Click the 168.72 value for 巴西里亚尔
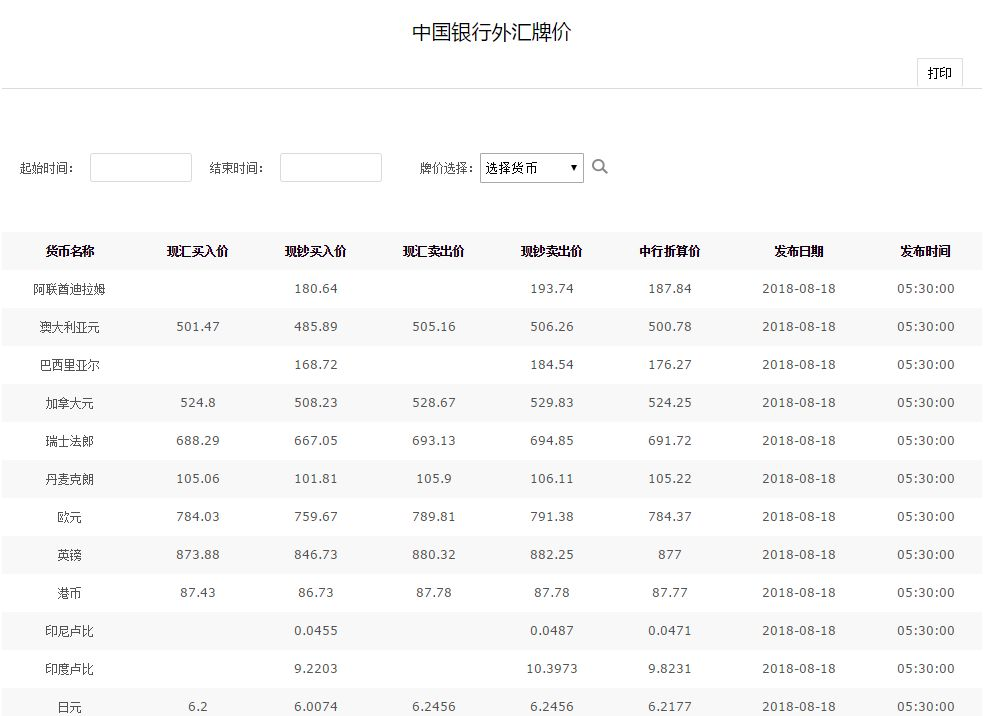The width and height of the screenshot is (986, 716). point(316,365)
